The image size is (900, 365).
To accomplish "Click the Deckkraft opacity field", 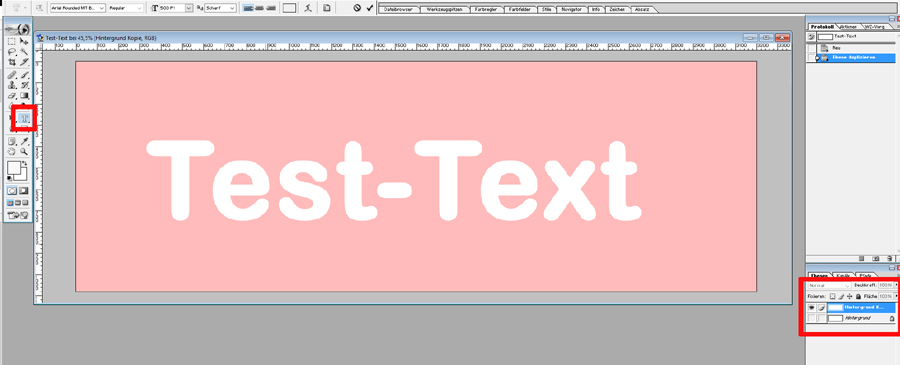I will tap(886, 285).
